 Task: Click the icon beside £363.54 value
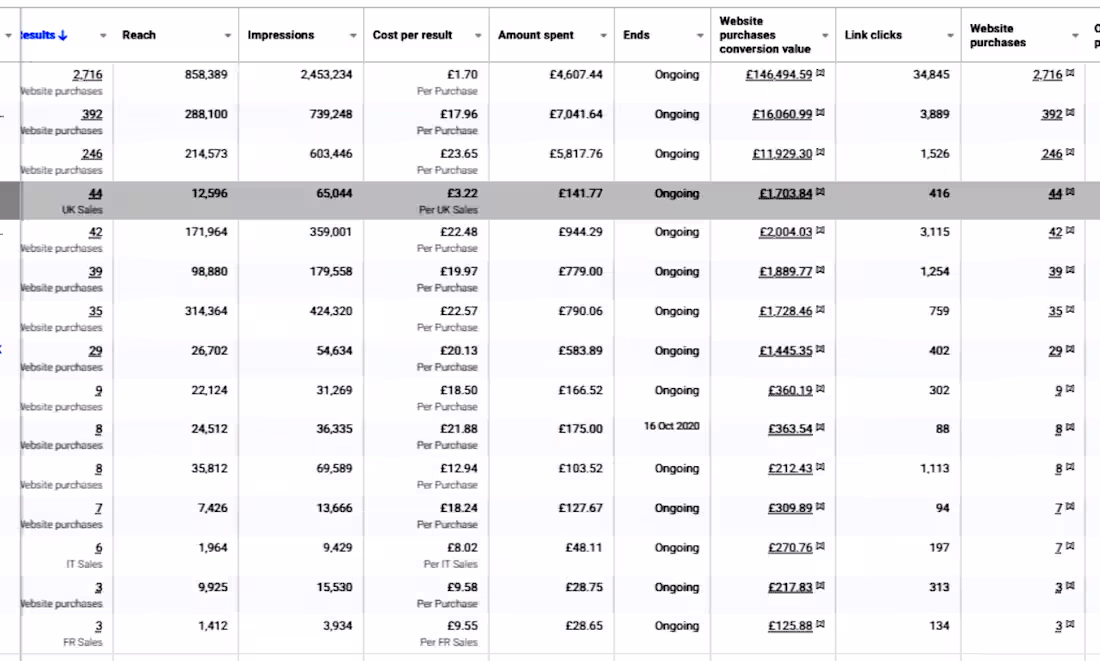pyautogui.click(x=821, y=429)
